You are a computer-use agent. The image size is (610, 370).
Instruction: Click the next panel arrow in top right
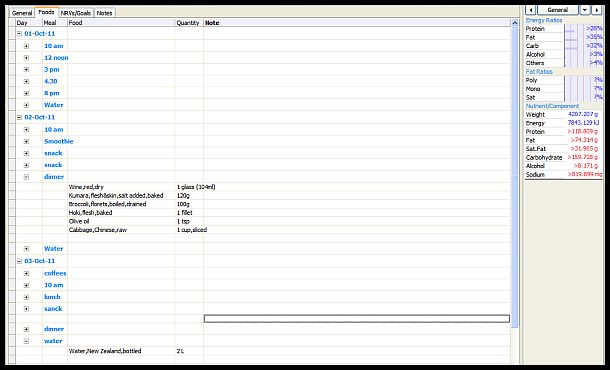pos(597,10)
